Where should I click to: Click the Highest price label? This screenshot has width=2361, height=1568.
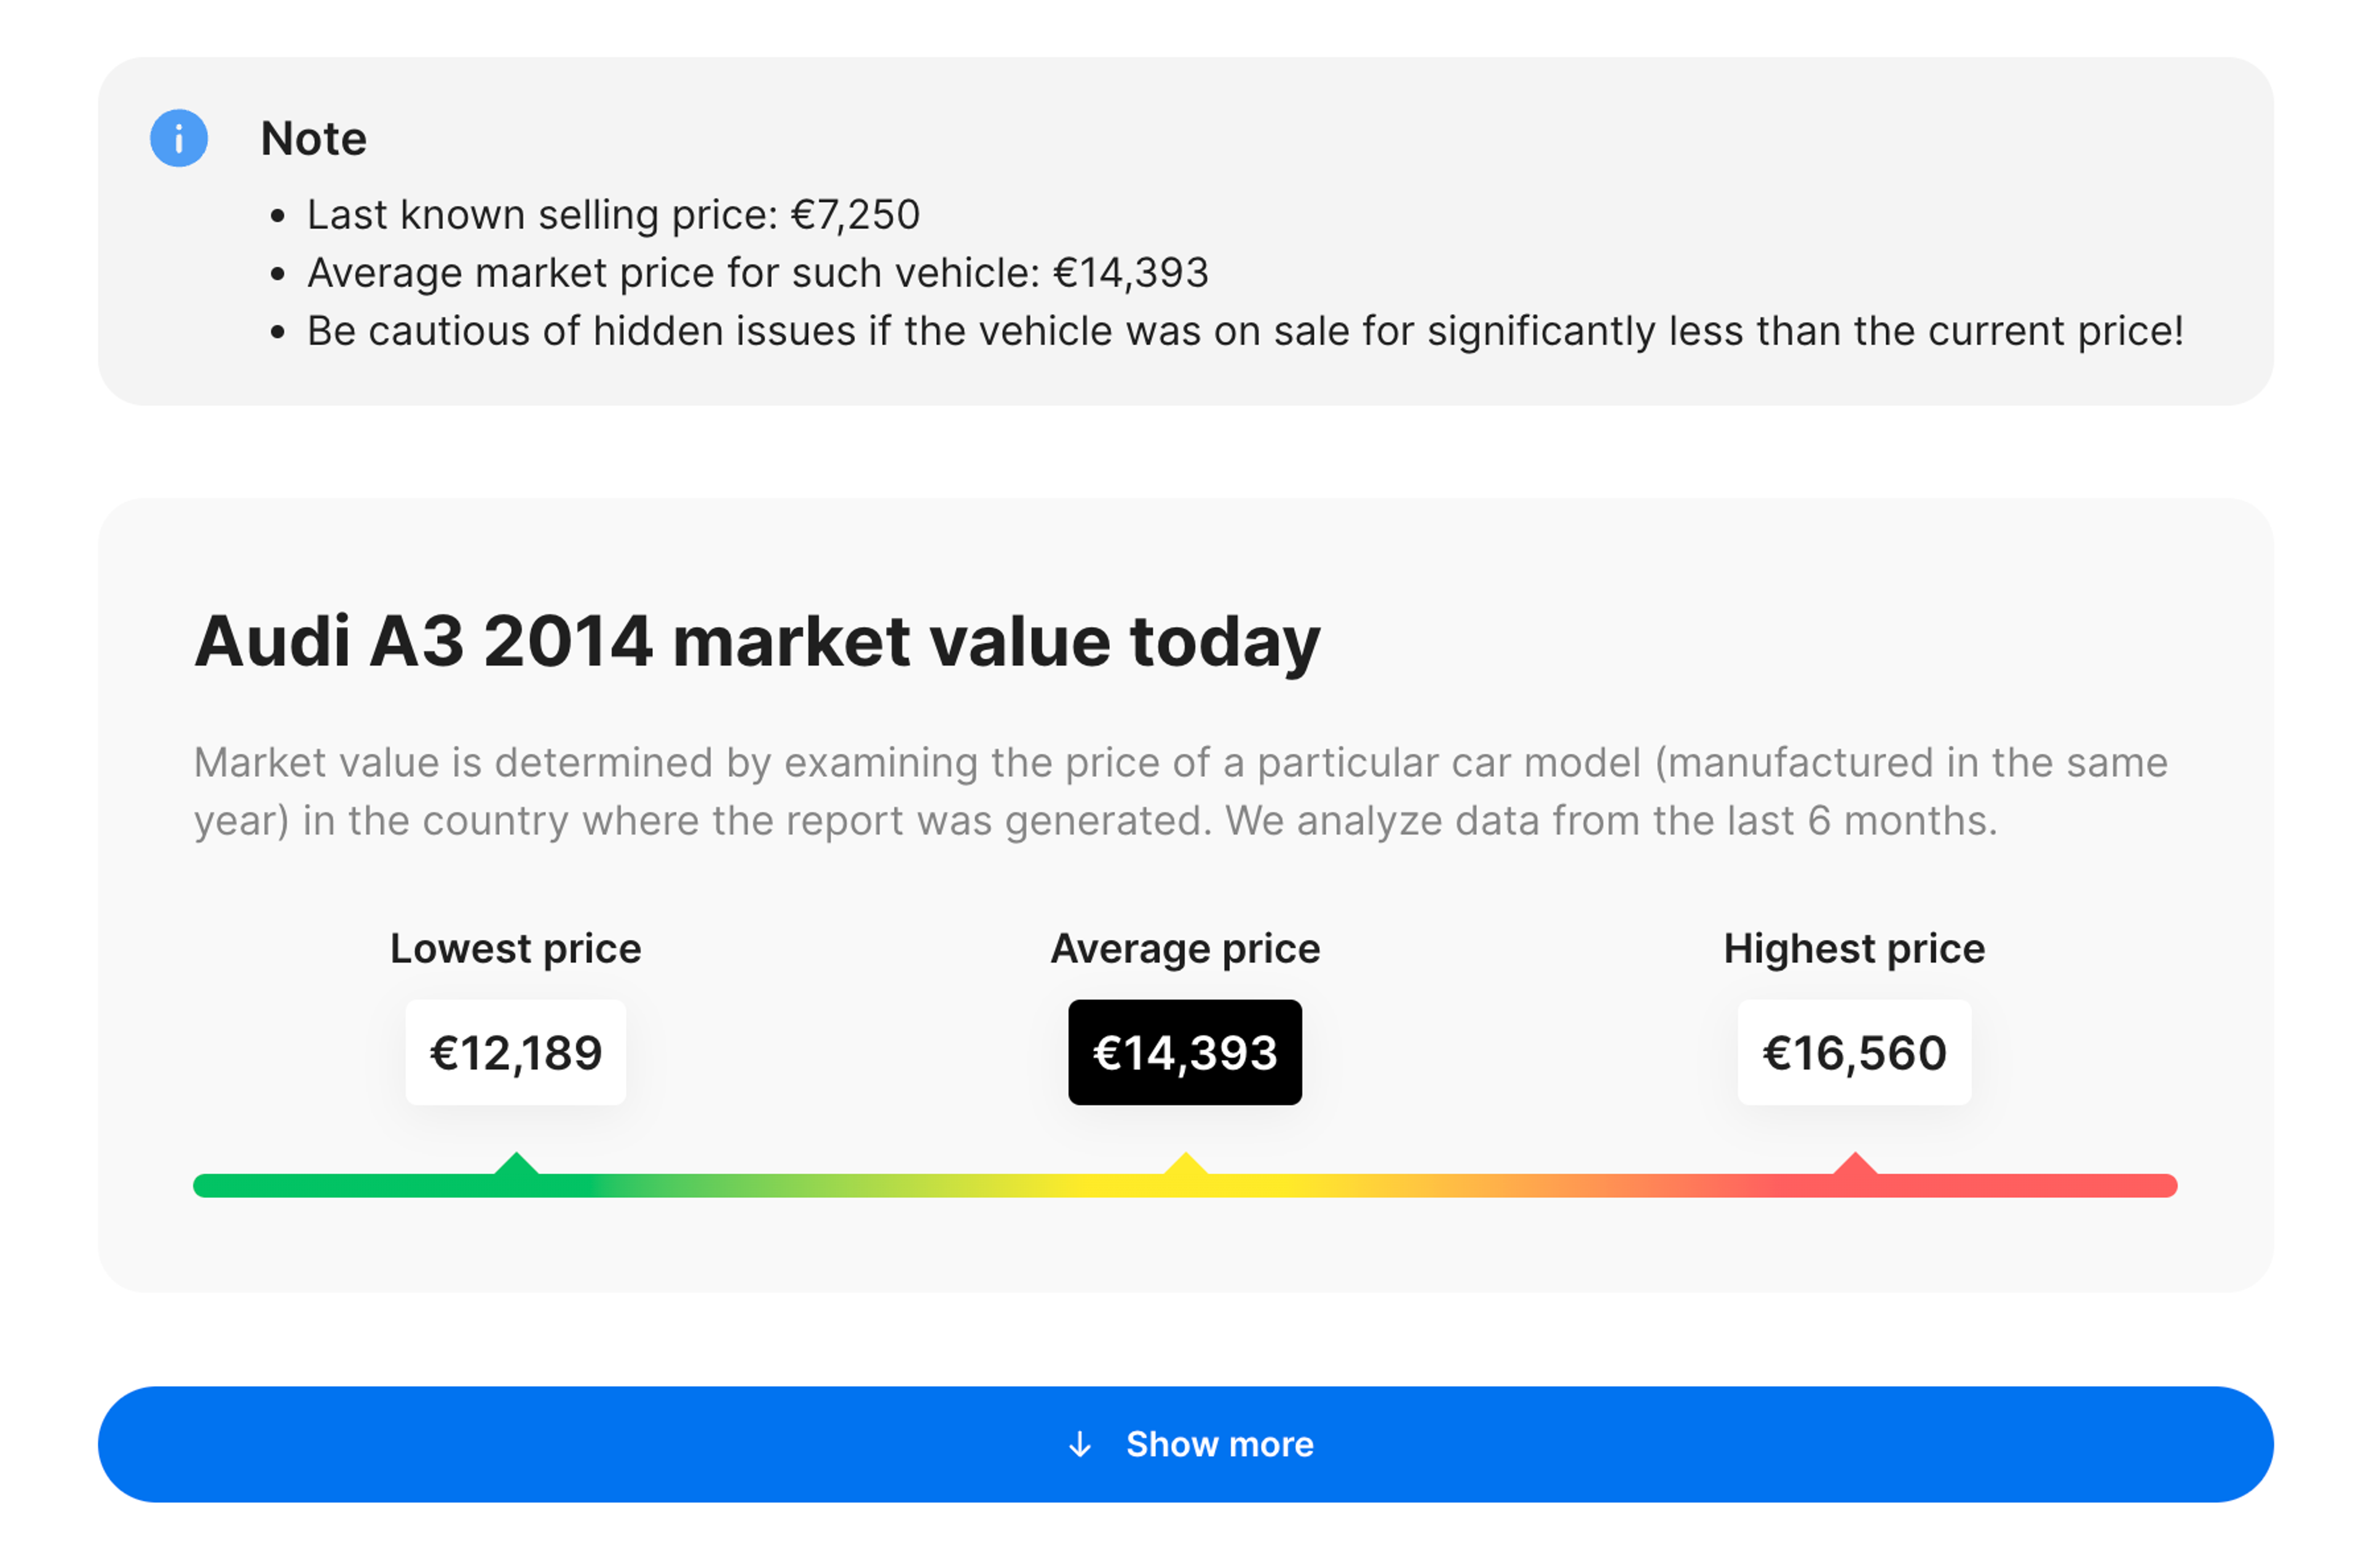pyautogui.click(x=1854, y=948)
